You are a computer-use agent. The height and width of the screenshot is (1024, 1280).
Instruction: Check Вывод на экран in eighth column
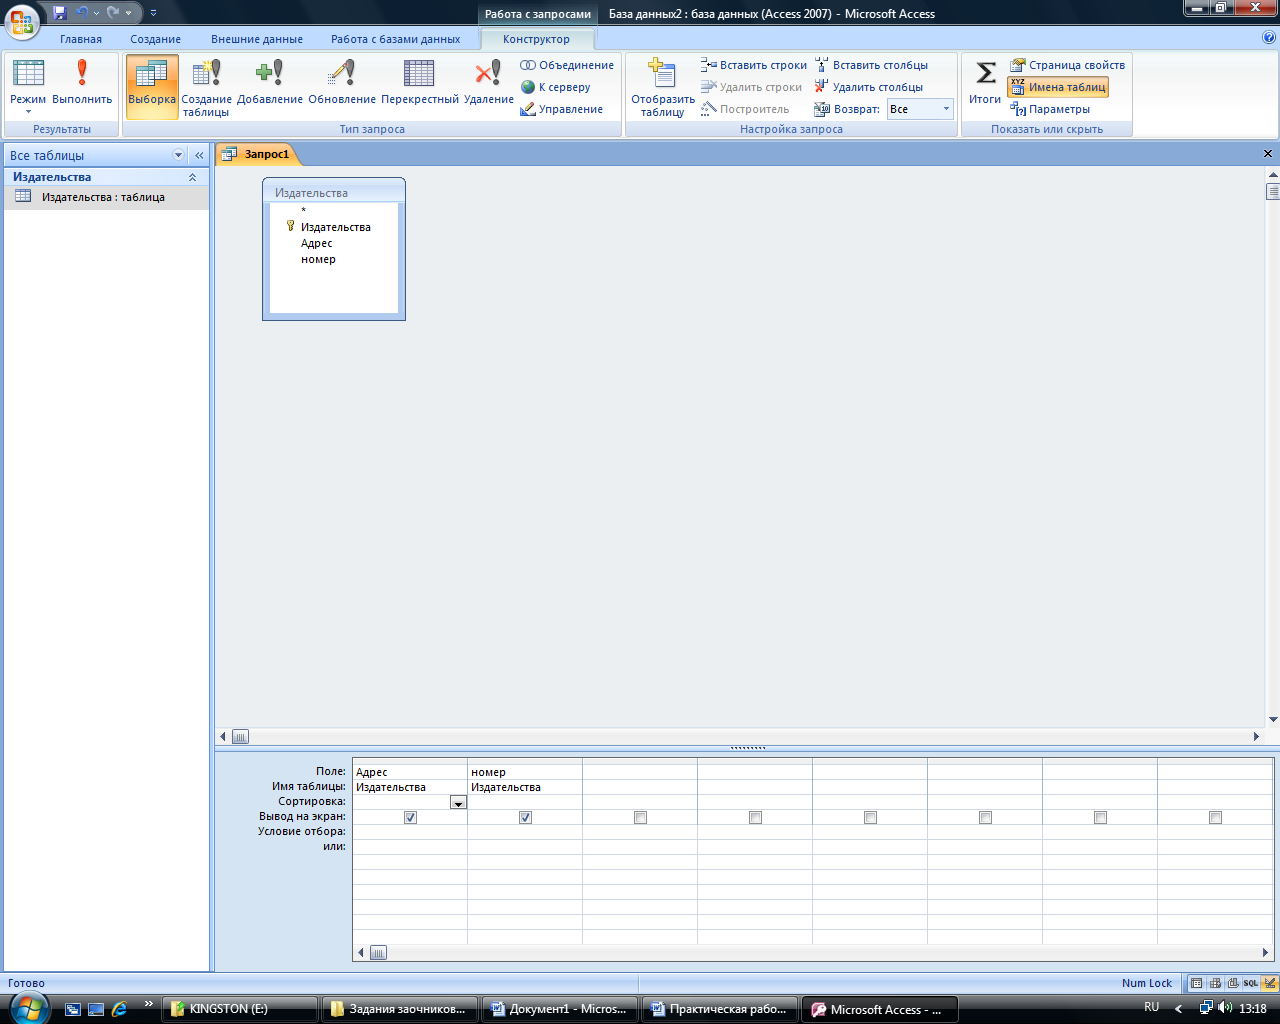pyautogui.click(x=1215, y=817)
